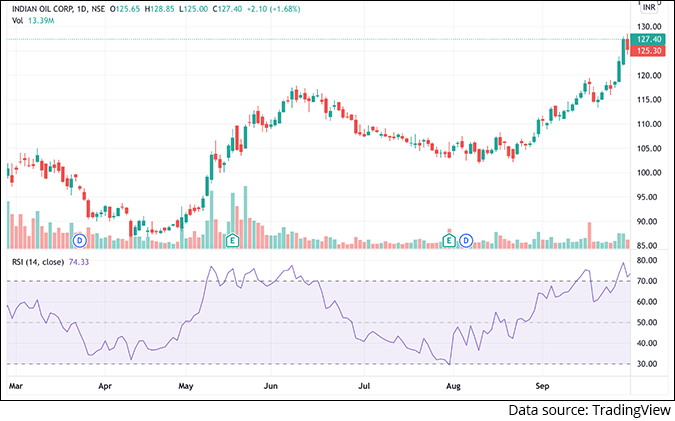This screenshot has width=675, height=421.
Task: Click the 105.00 price axis label
Action: pos(649,149)
